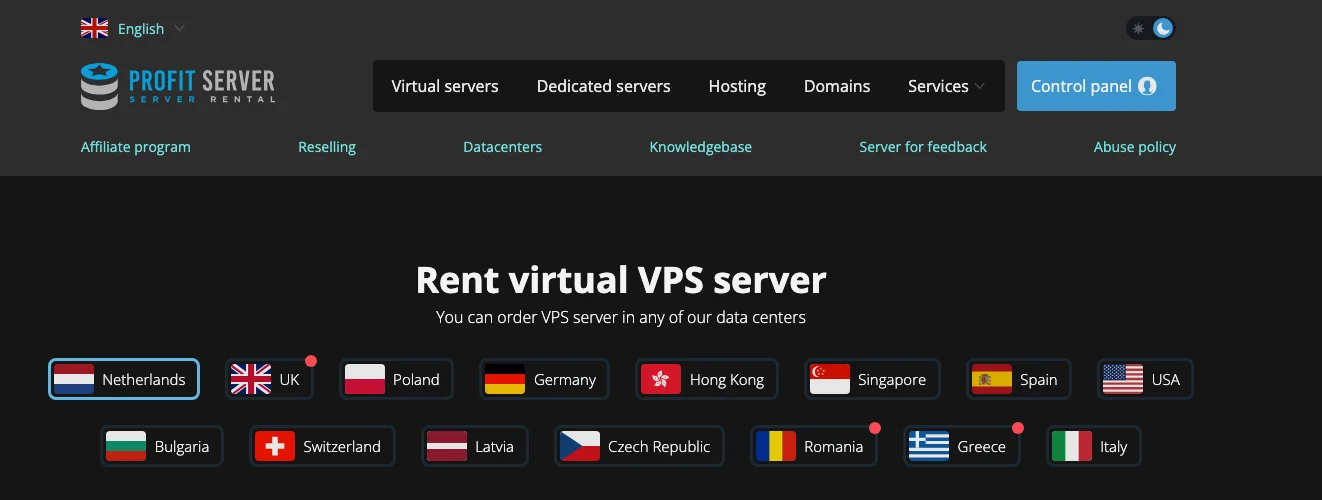
Task: Select Switzerland data center
Action: pos(322,446)
